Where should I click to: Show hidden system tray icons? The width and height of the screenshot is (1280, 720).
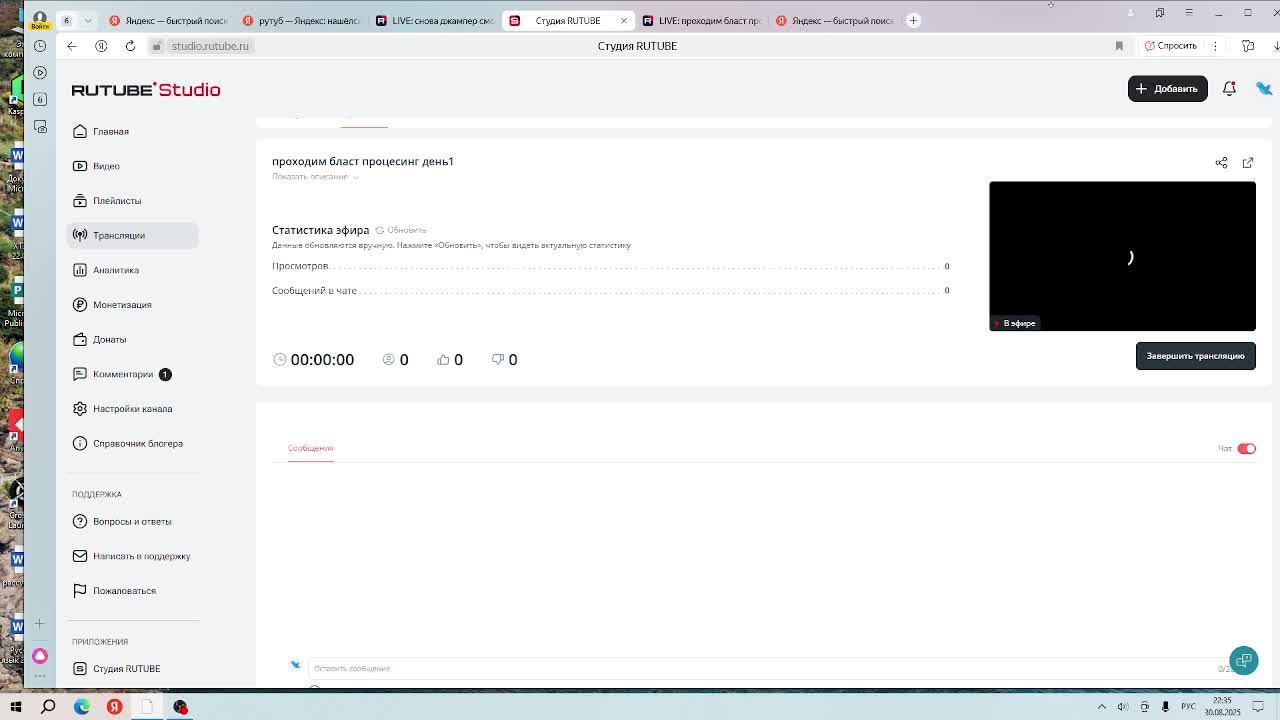tap(1102, 707)
